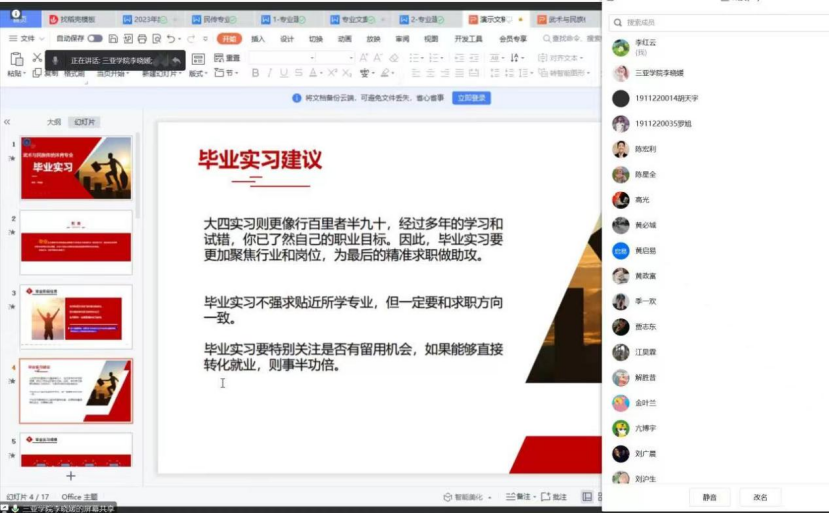The width and height of the screenshot is (830, 513).
Task: Open the 设计 ribbon tab
Action: (x=287, y=39)
